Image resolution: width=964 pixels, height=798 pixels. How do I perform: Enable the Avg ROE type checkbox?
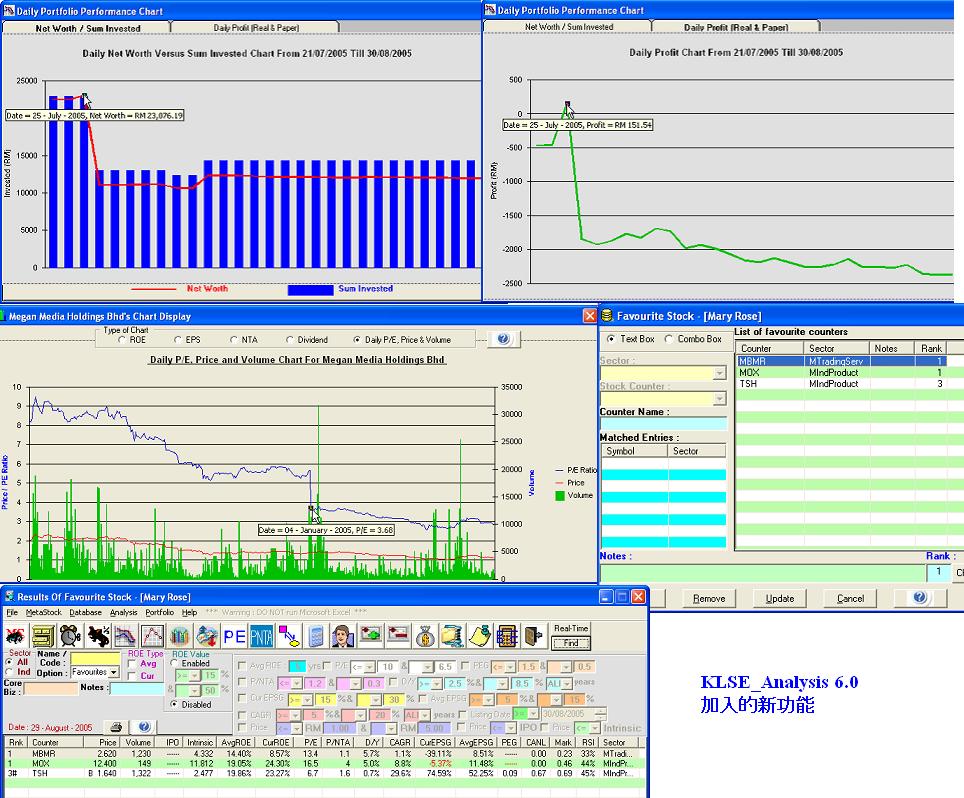[132, 663]
